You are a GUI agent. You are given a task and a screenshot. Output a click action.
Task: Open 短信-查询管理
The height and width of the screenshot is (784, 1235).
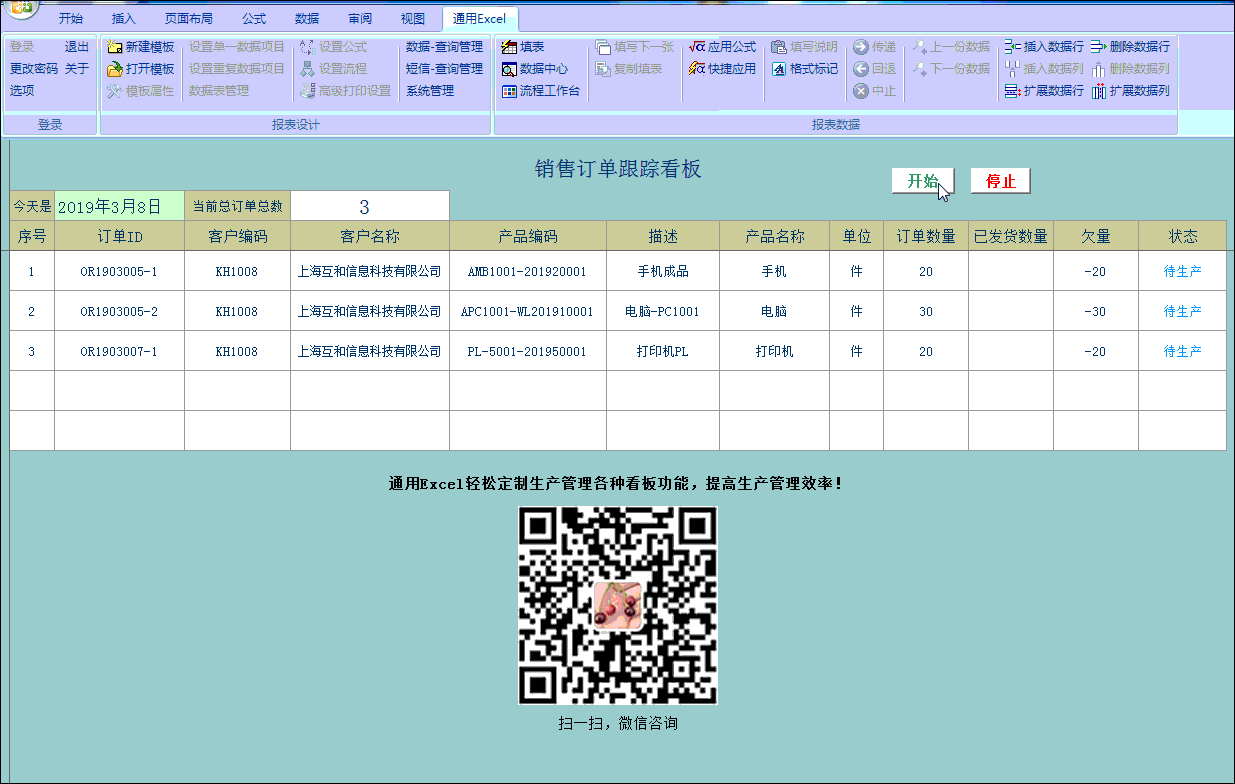click(x=444, y=69)
